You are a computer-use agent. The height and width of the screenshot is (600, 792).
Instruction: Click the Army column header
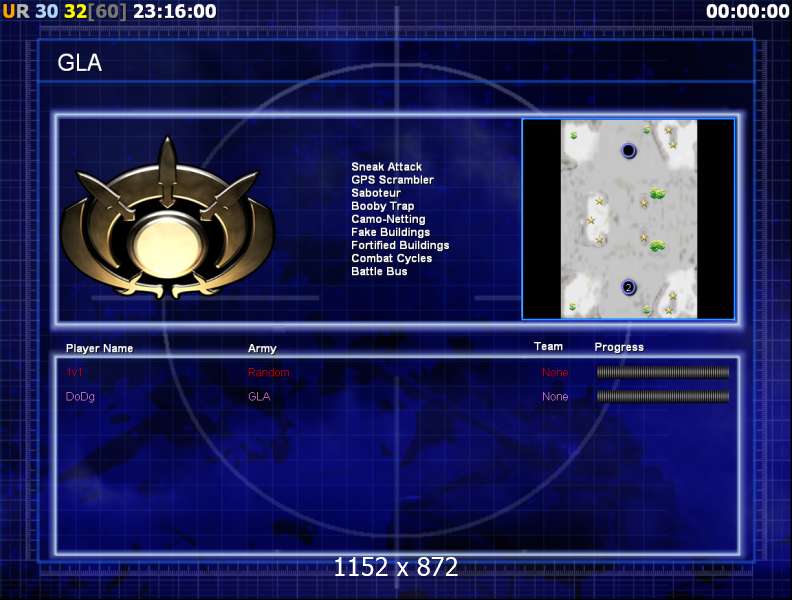(x=262, y=348)
